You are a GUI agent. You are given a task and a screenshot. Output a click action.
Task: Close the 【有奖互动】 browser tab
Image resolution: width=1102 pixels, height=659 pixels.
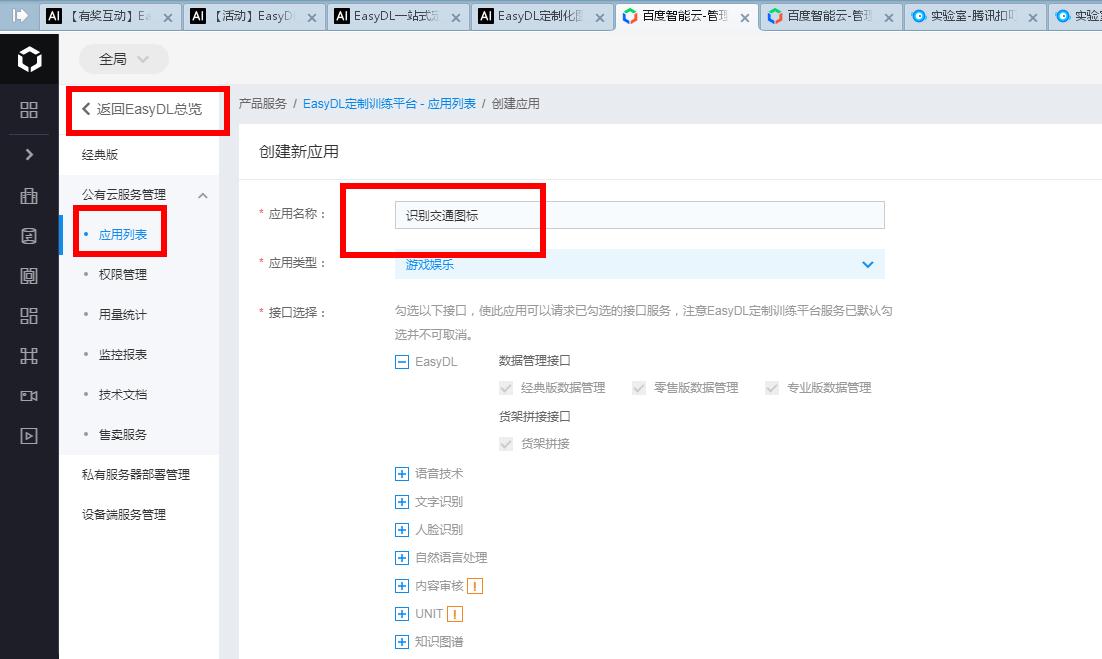pyautogui.click(x=168, y=18)
